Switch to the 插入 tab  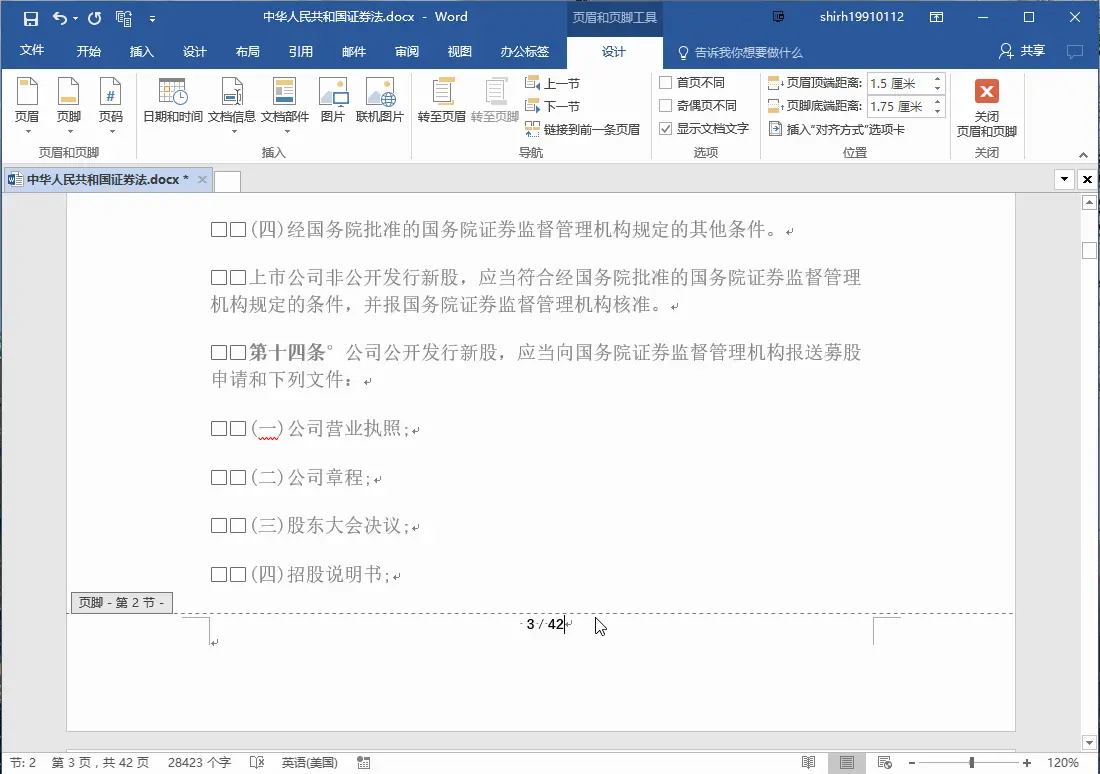point(142,52)
